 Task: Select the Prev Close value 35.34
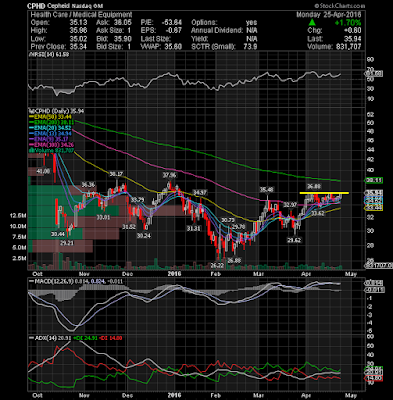78,47
